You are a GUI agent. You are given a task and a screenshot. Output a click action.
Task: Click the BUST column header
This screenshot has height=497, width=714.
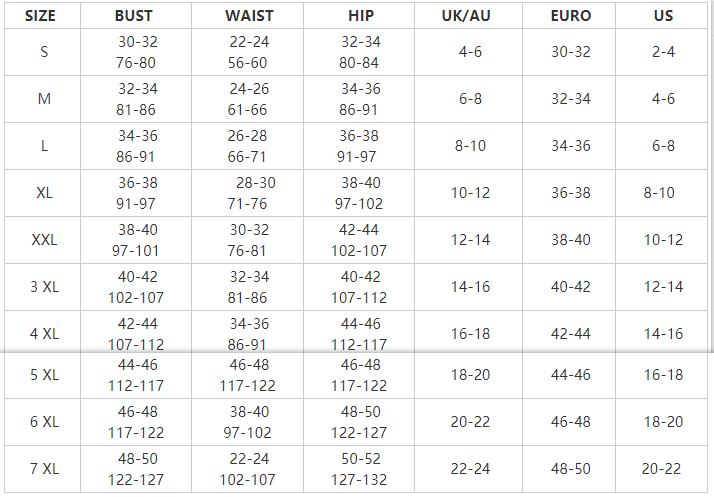tap(134, 16)
